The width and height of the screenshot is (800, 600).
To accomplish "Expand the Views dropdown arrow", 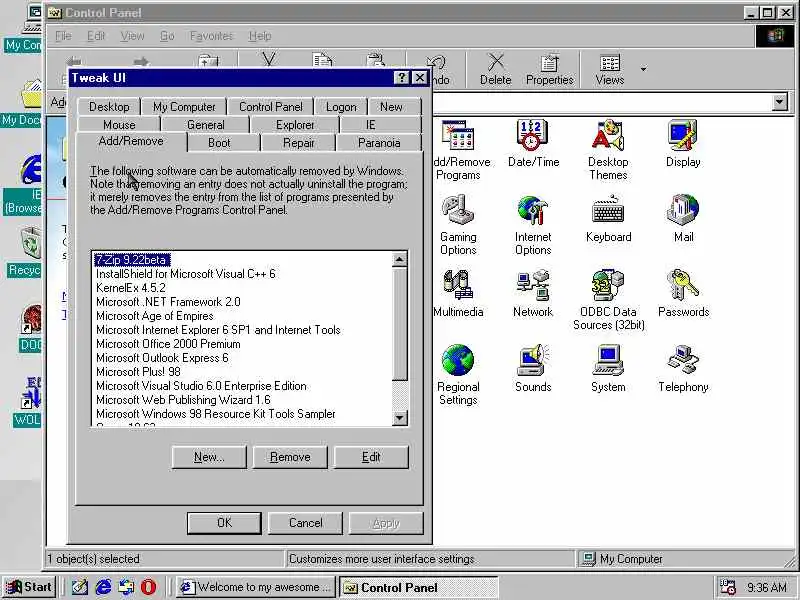I will pyautogui.click(x=644, y=69).
